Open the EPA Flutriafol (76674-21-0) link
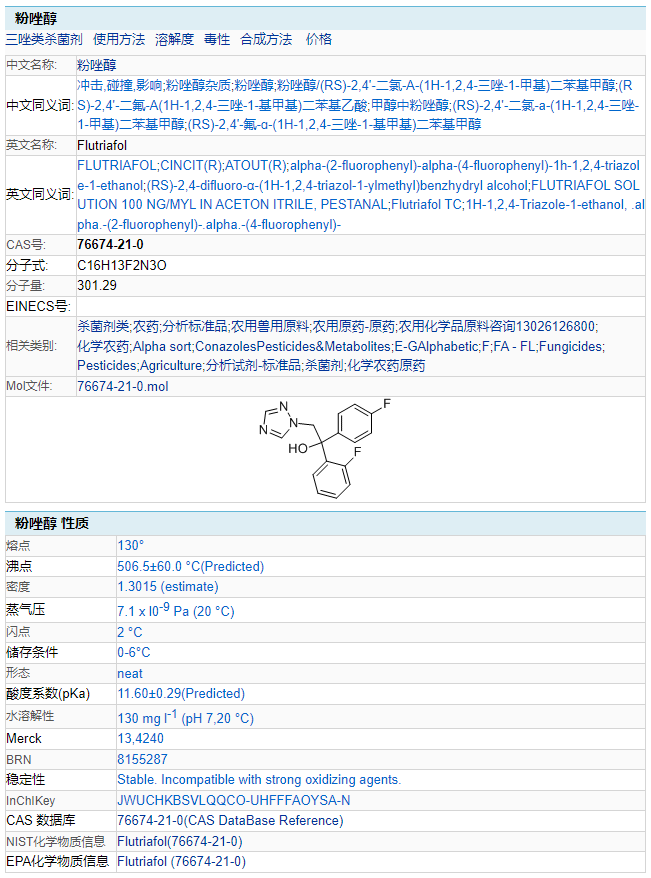 pos(181,862)
